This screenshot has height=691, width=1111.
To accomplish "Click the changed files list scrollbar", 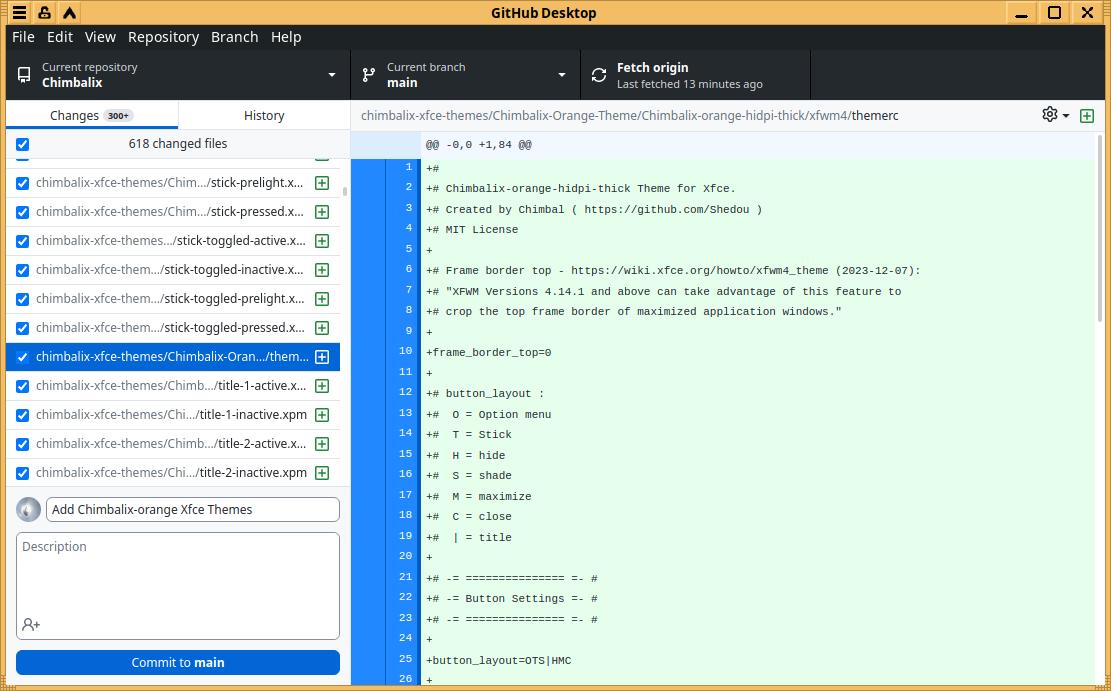I will pyautogui.click(x=345, y=190).
